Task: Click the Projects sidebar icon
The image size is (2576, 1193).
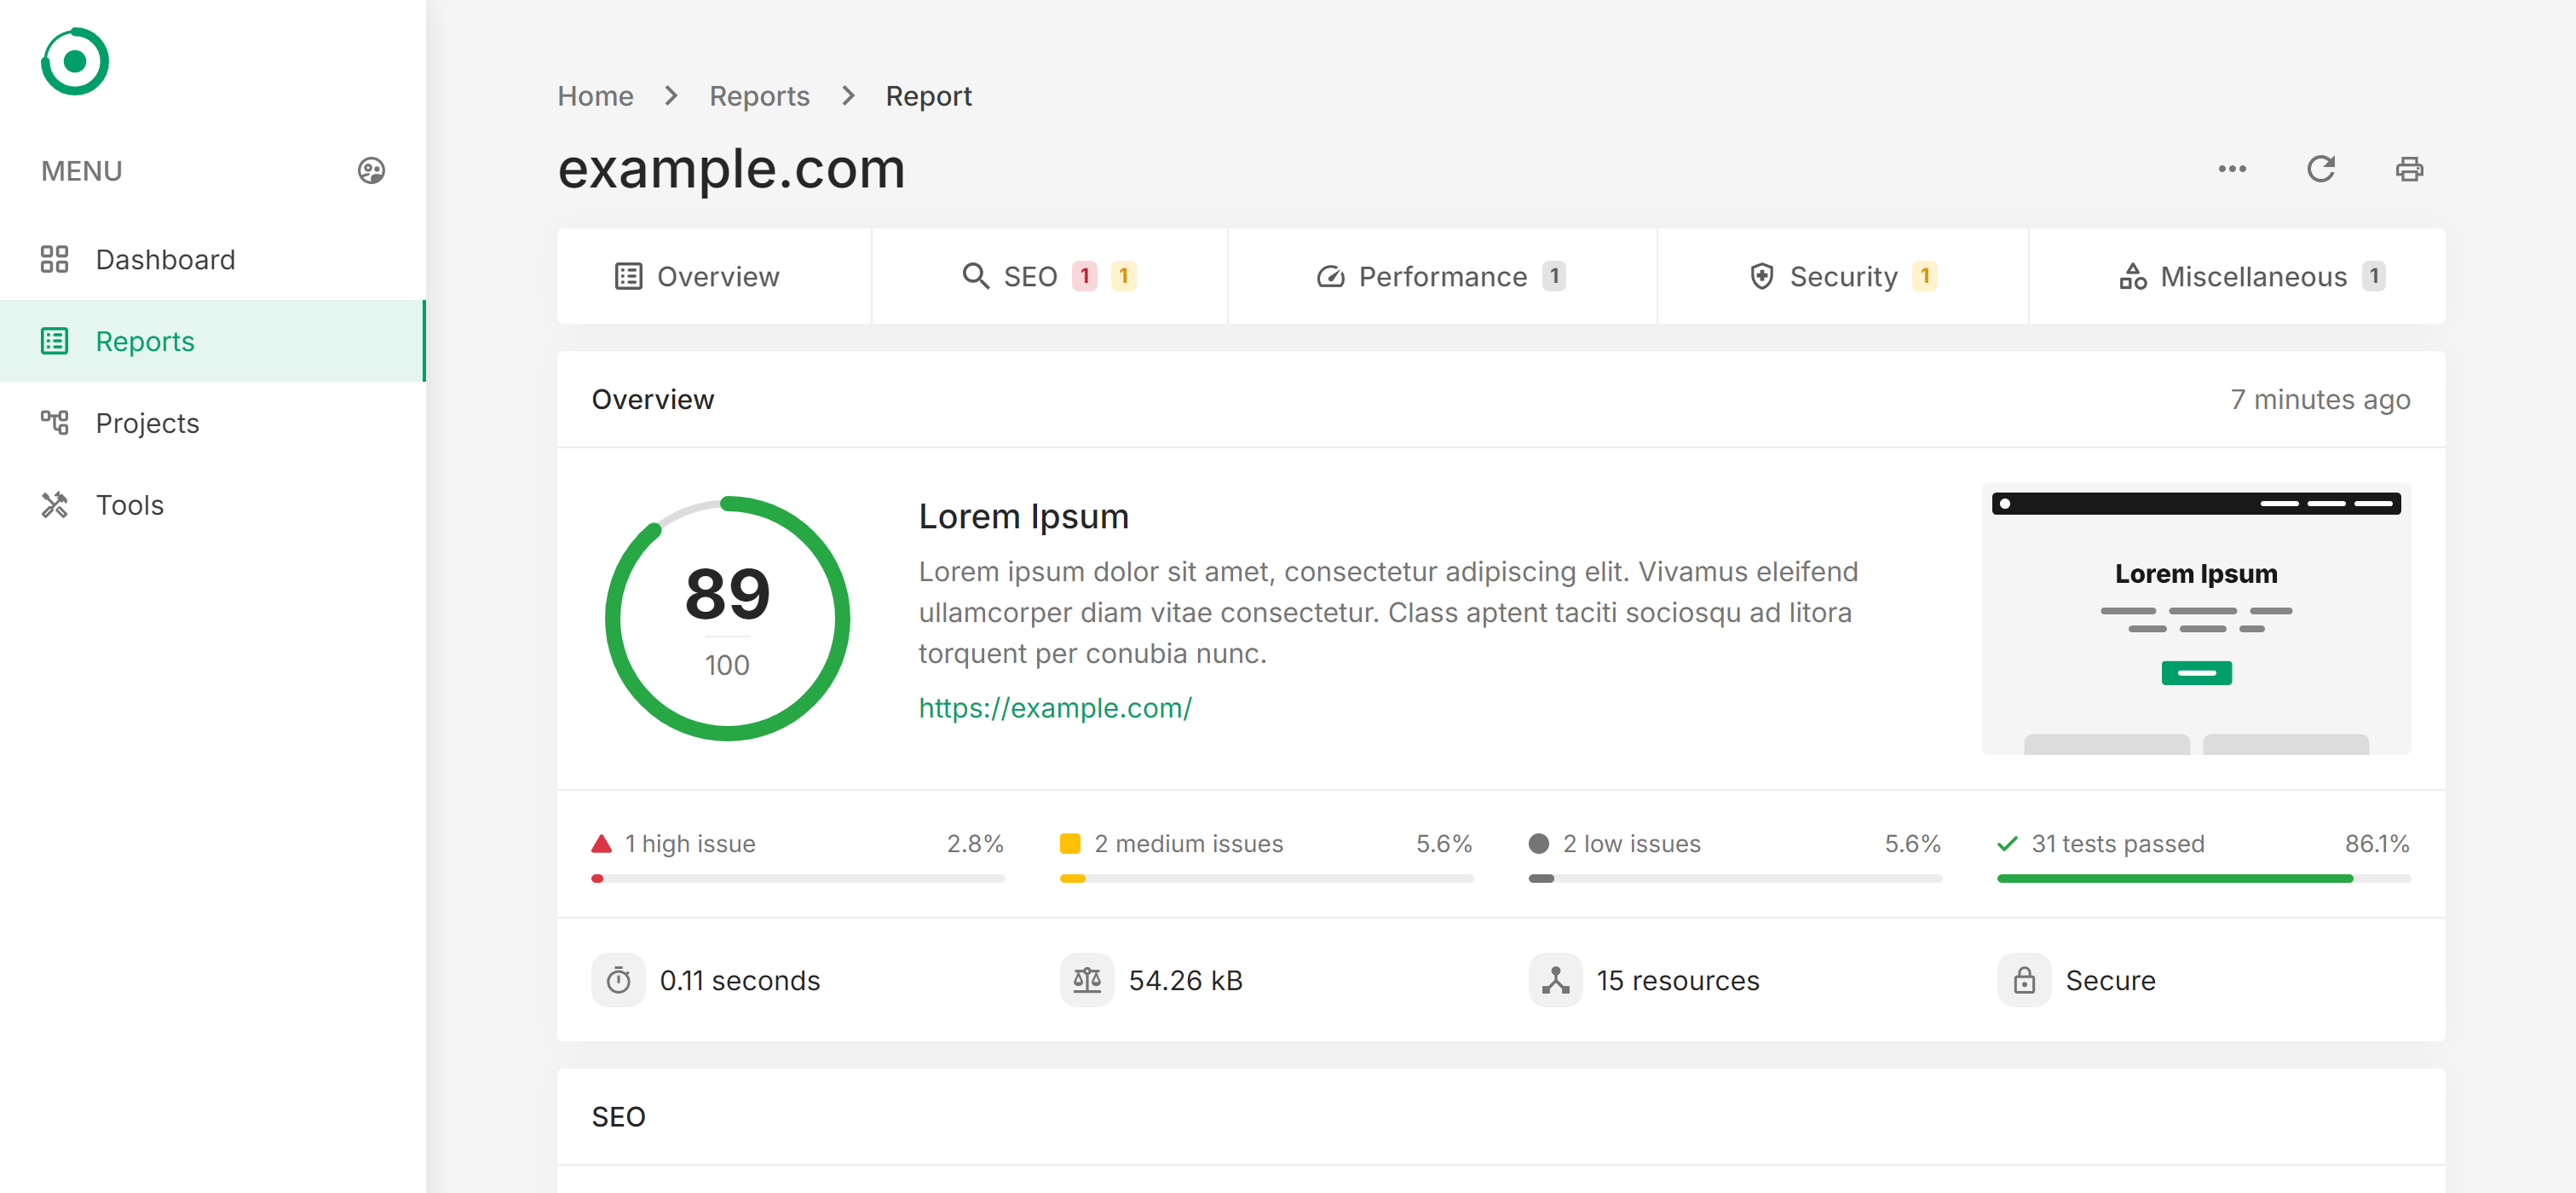Action: coord(55,423)
